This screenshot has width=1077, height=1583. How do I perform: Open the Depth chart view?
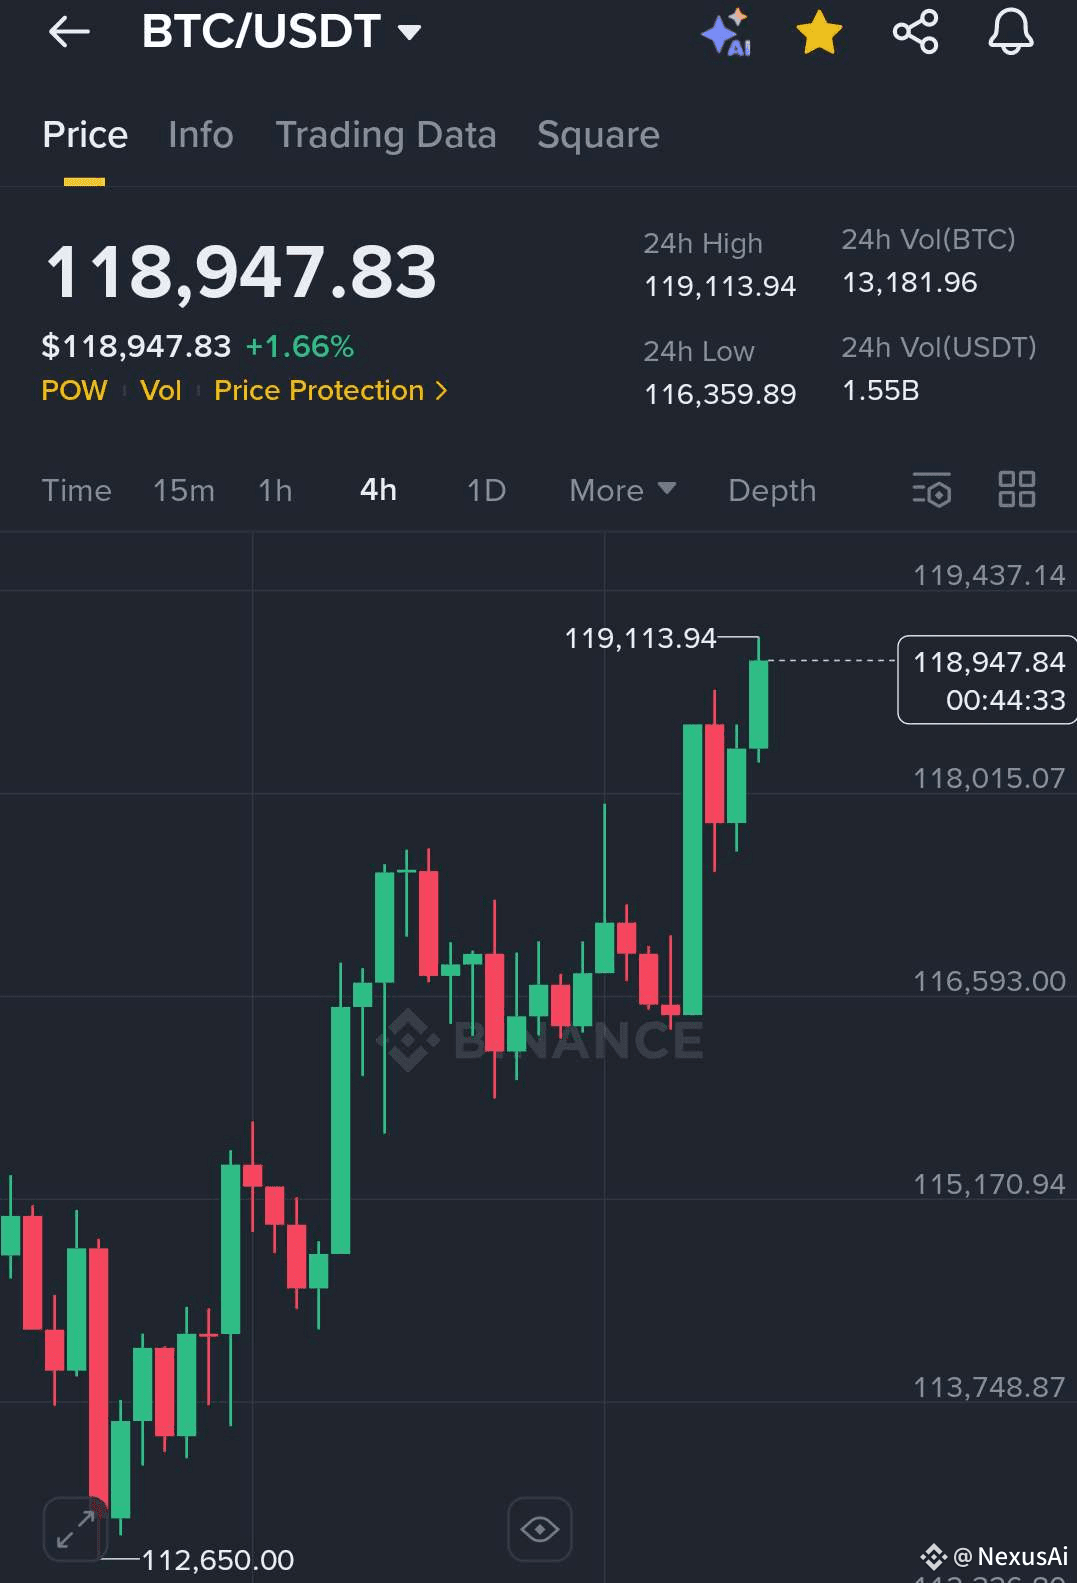(x=772, y=490)
